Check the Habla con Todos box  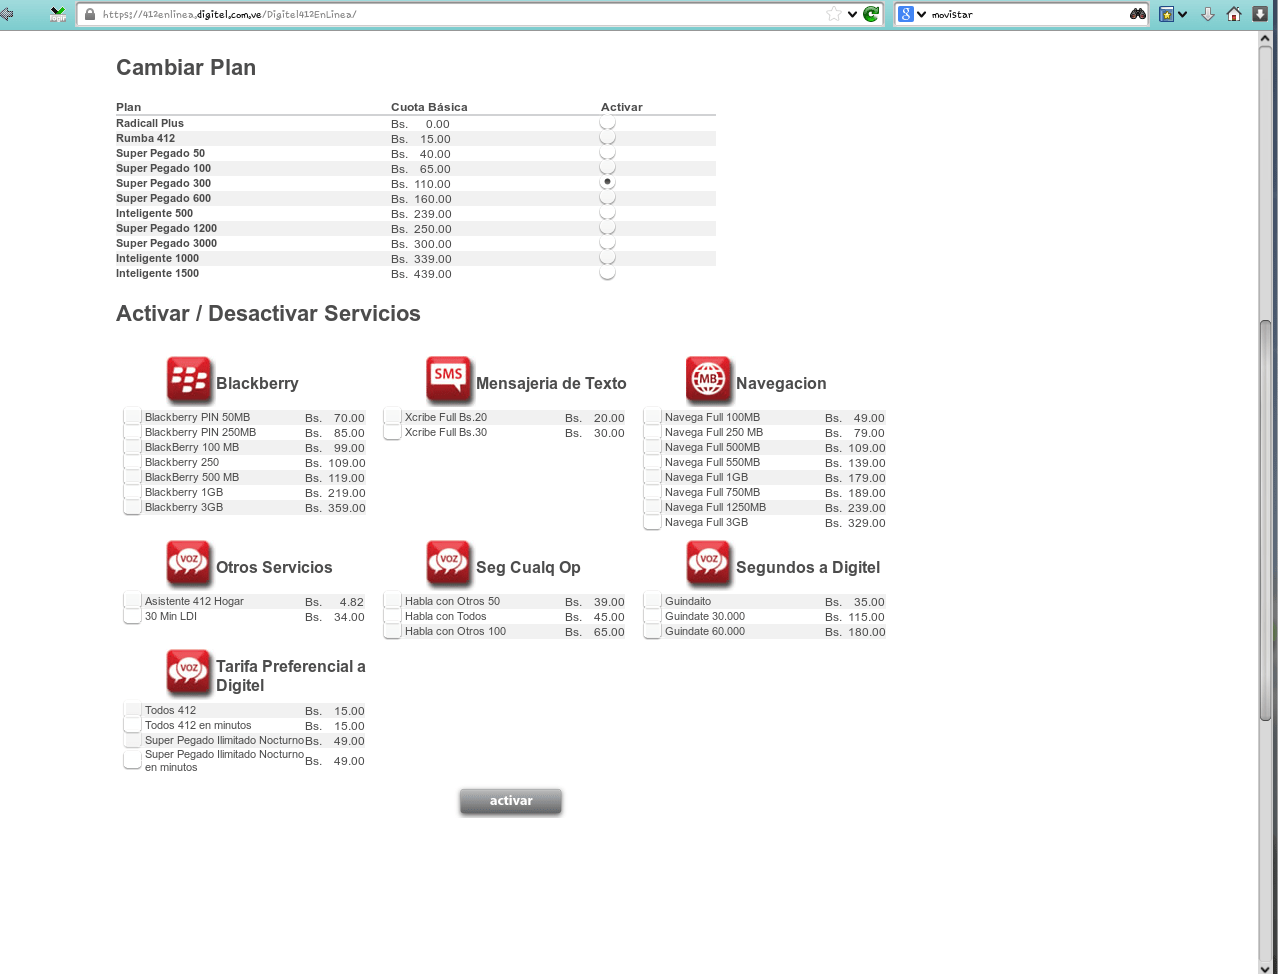pos(392,616)
